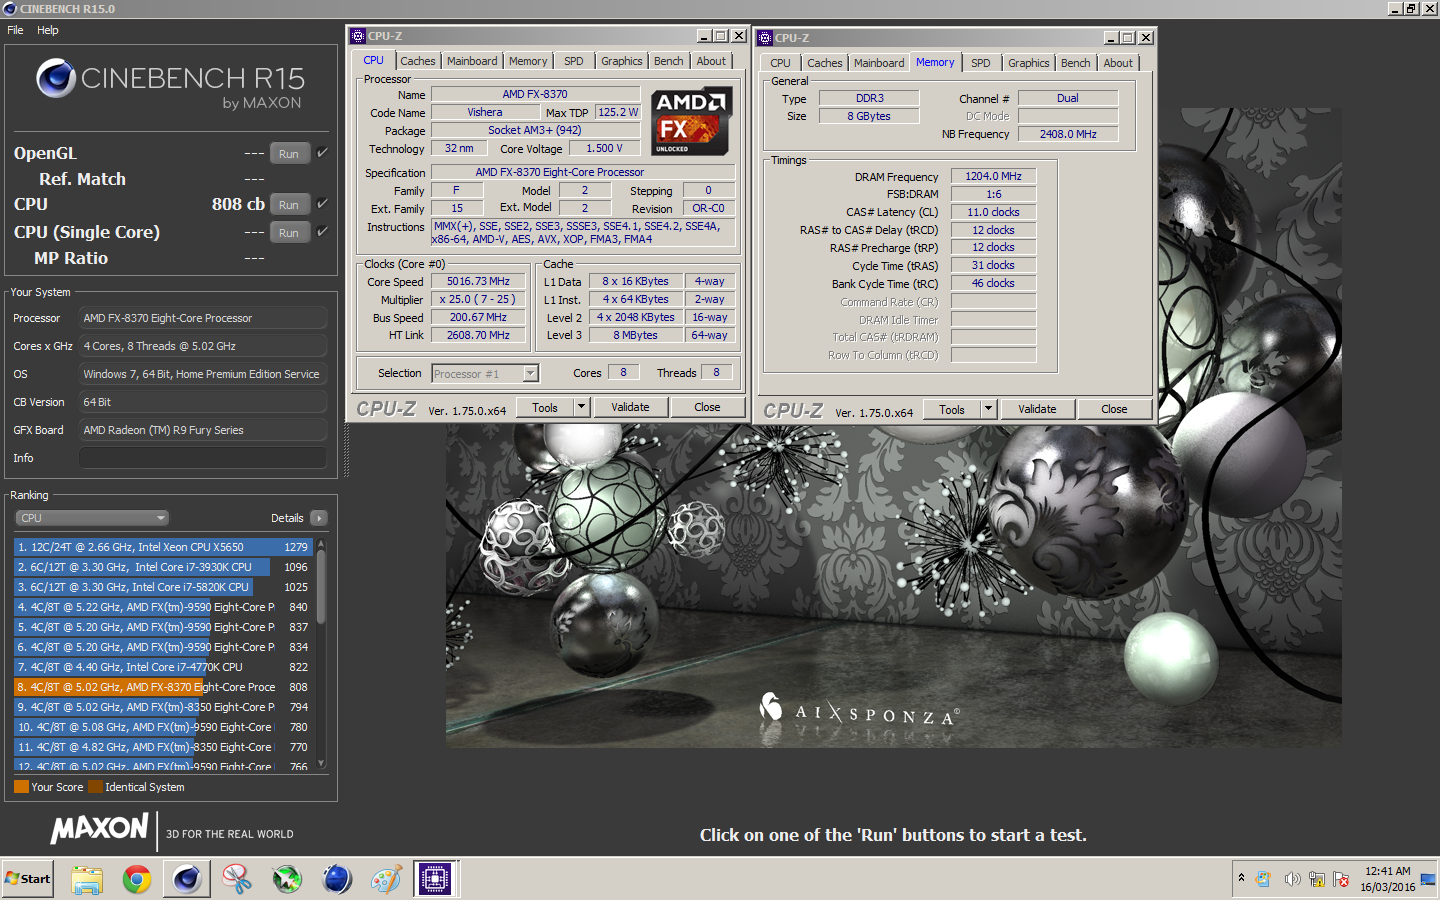Image resolution: width=1440 pixels, height=900 pixels.
Task: Click the blue globe taskbar icon
Action: (337, 879)
